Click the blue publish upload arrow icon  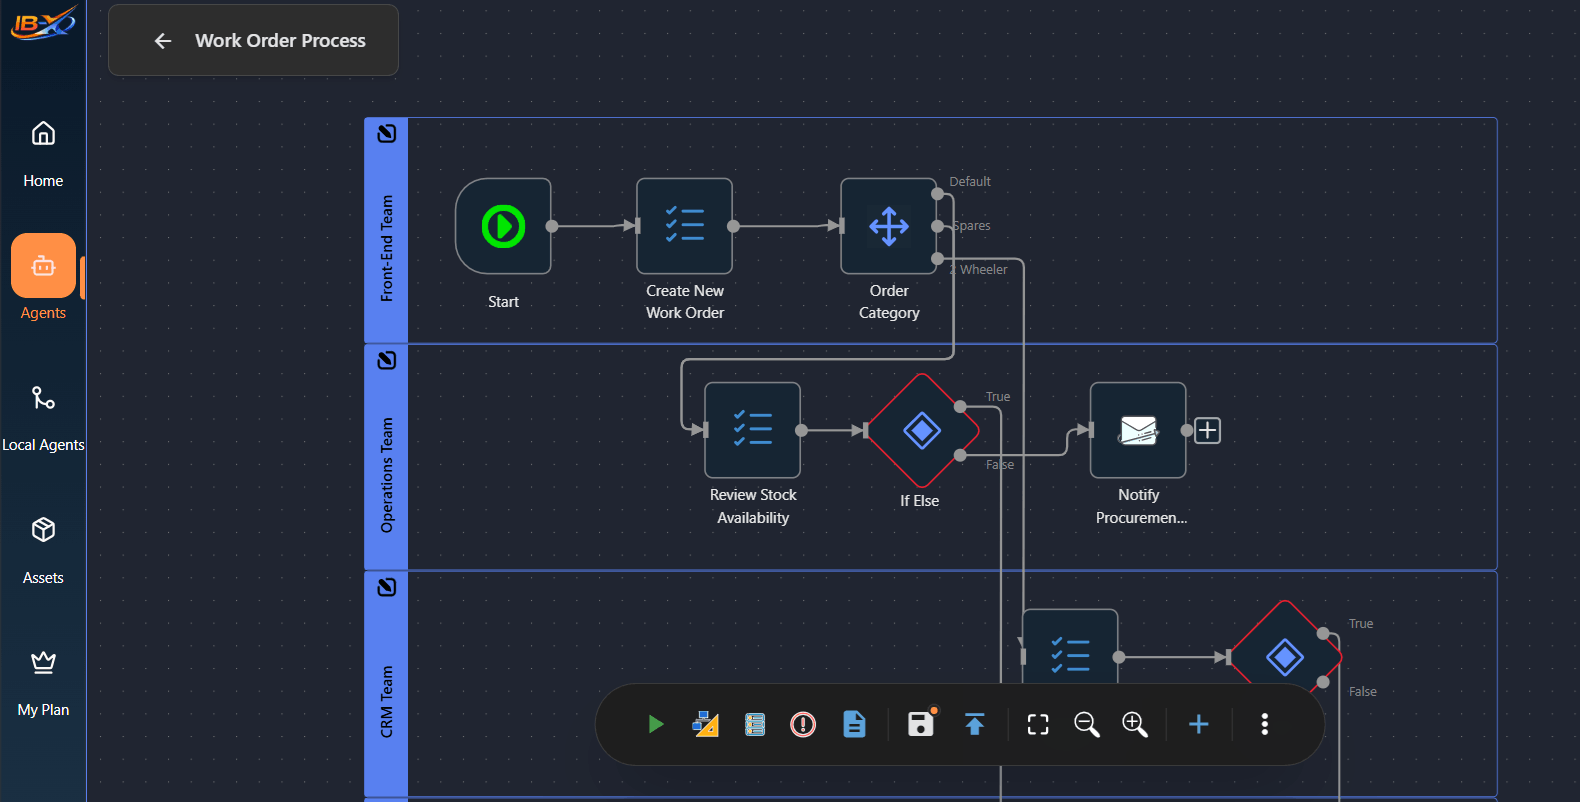974,724
